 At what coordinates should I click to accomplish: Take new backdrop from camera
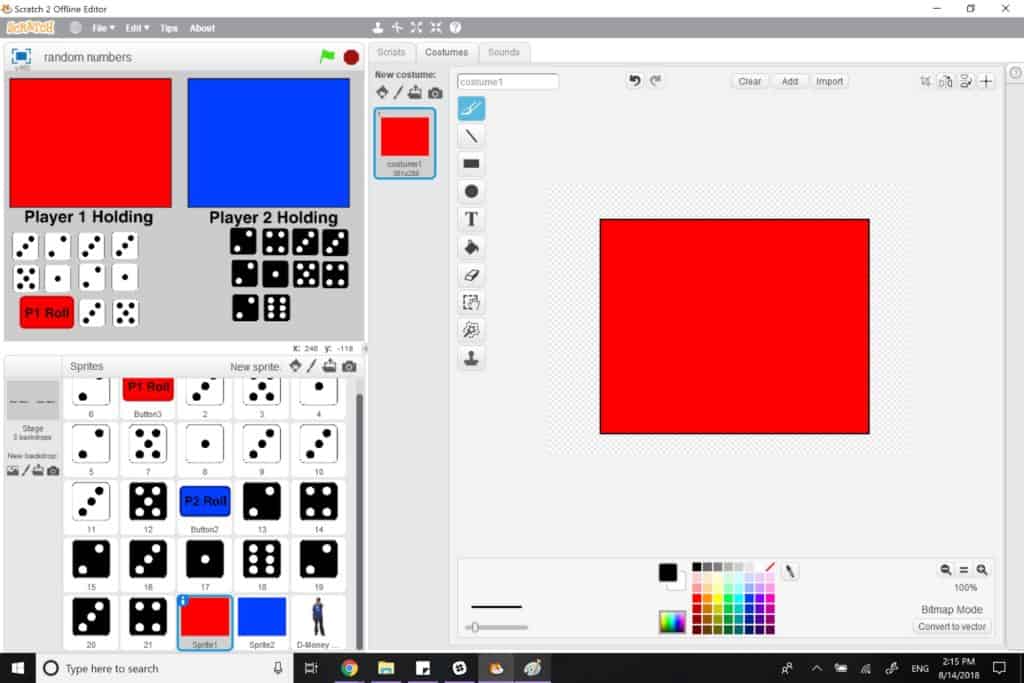53,470
